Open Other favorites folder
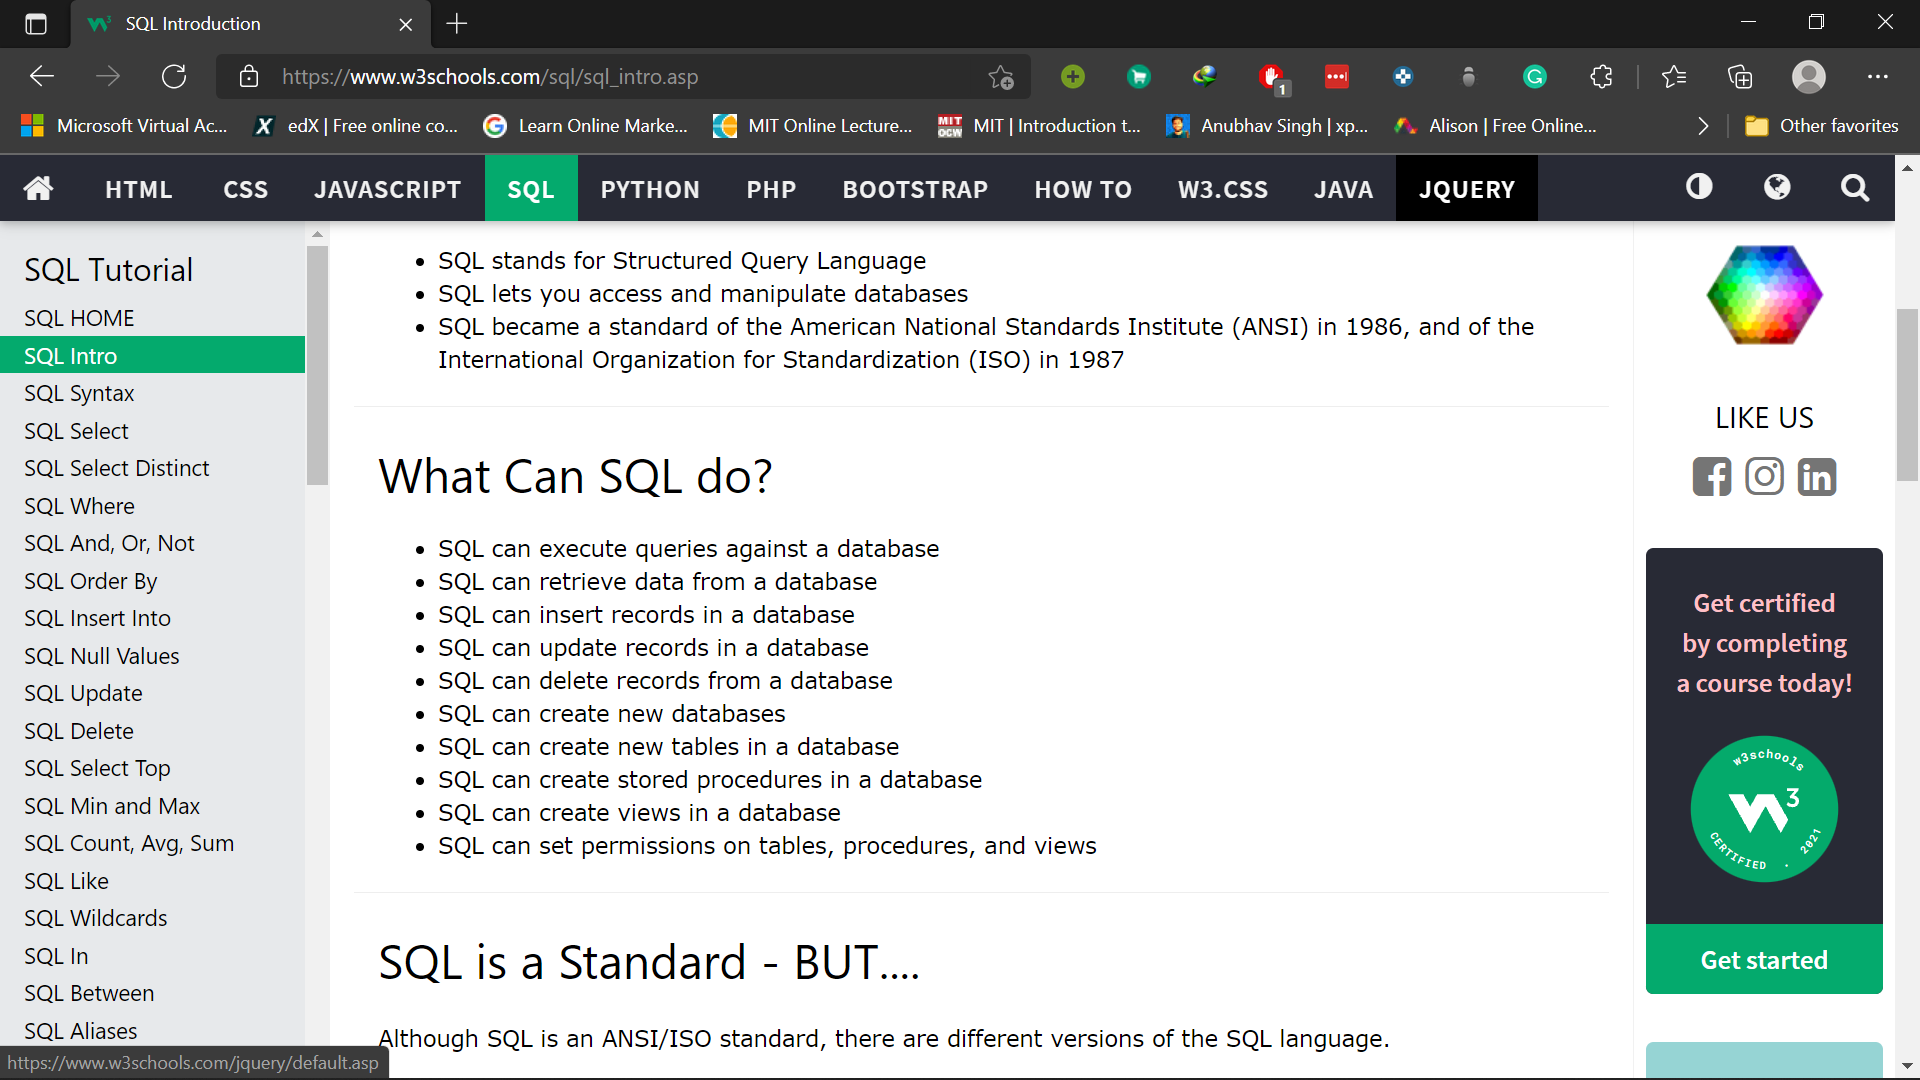 1821,126
